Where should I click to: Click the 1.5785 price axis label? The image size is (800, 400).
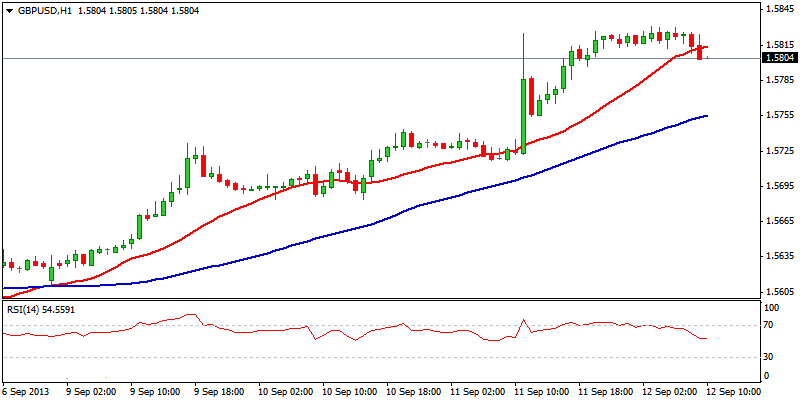click(781, 80)
